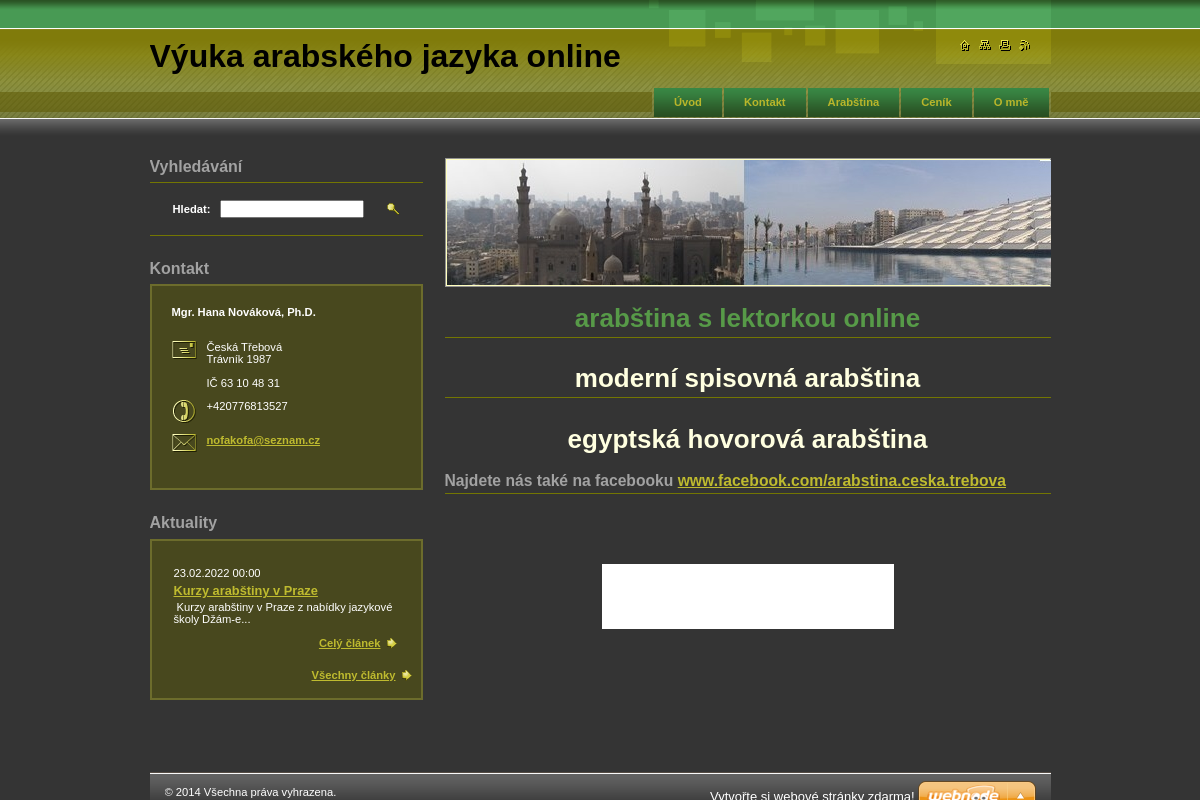Open the Ceník menu item
This screenshot has width=1200, height=800.
click(936, 102)
